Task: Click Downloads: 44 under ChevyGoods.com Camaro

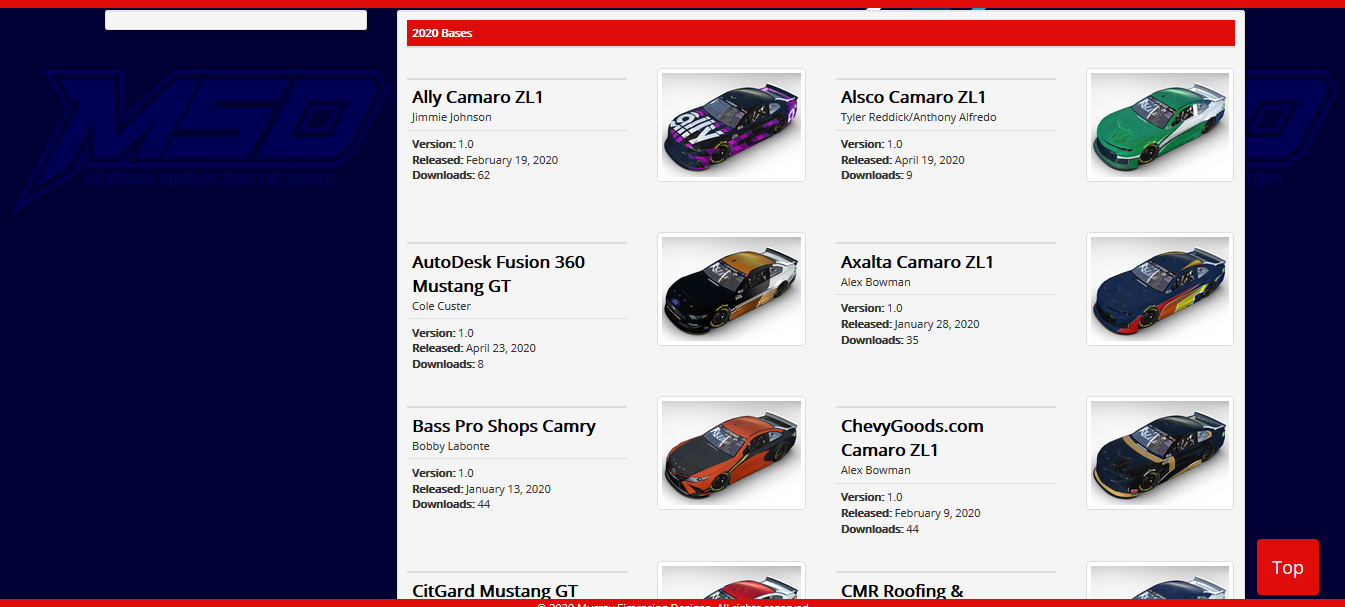Action: pyautogui.click(x=880, y=529)
